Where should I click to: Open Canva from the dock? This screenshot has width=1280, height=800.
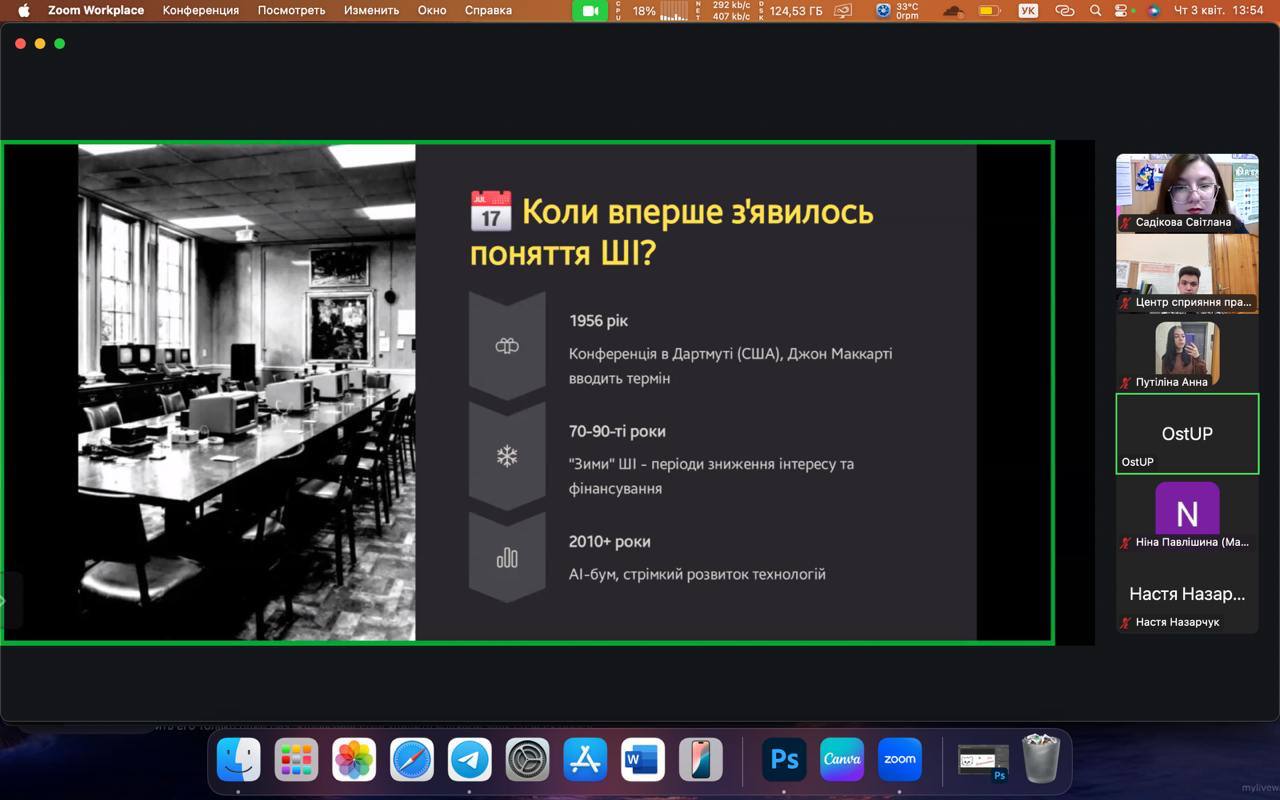click(842, 760)
